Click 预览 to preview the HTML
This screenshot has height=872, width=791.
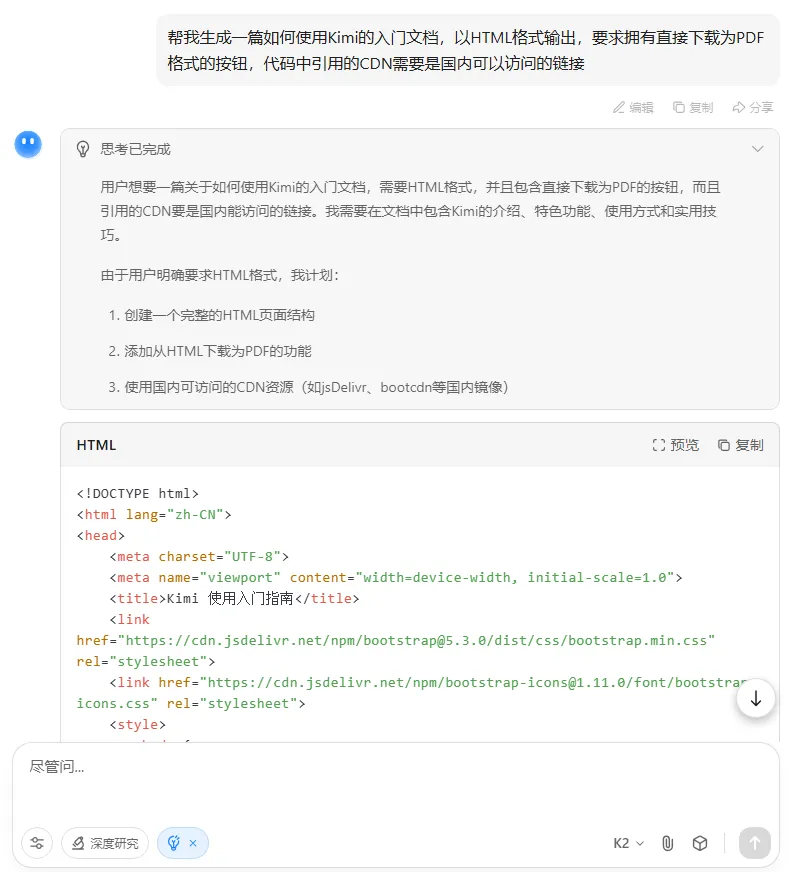click(x=675, y=445)
